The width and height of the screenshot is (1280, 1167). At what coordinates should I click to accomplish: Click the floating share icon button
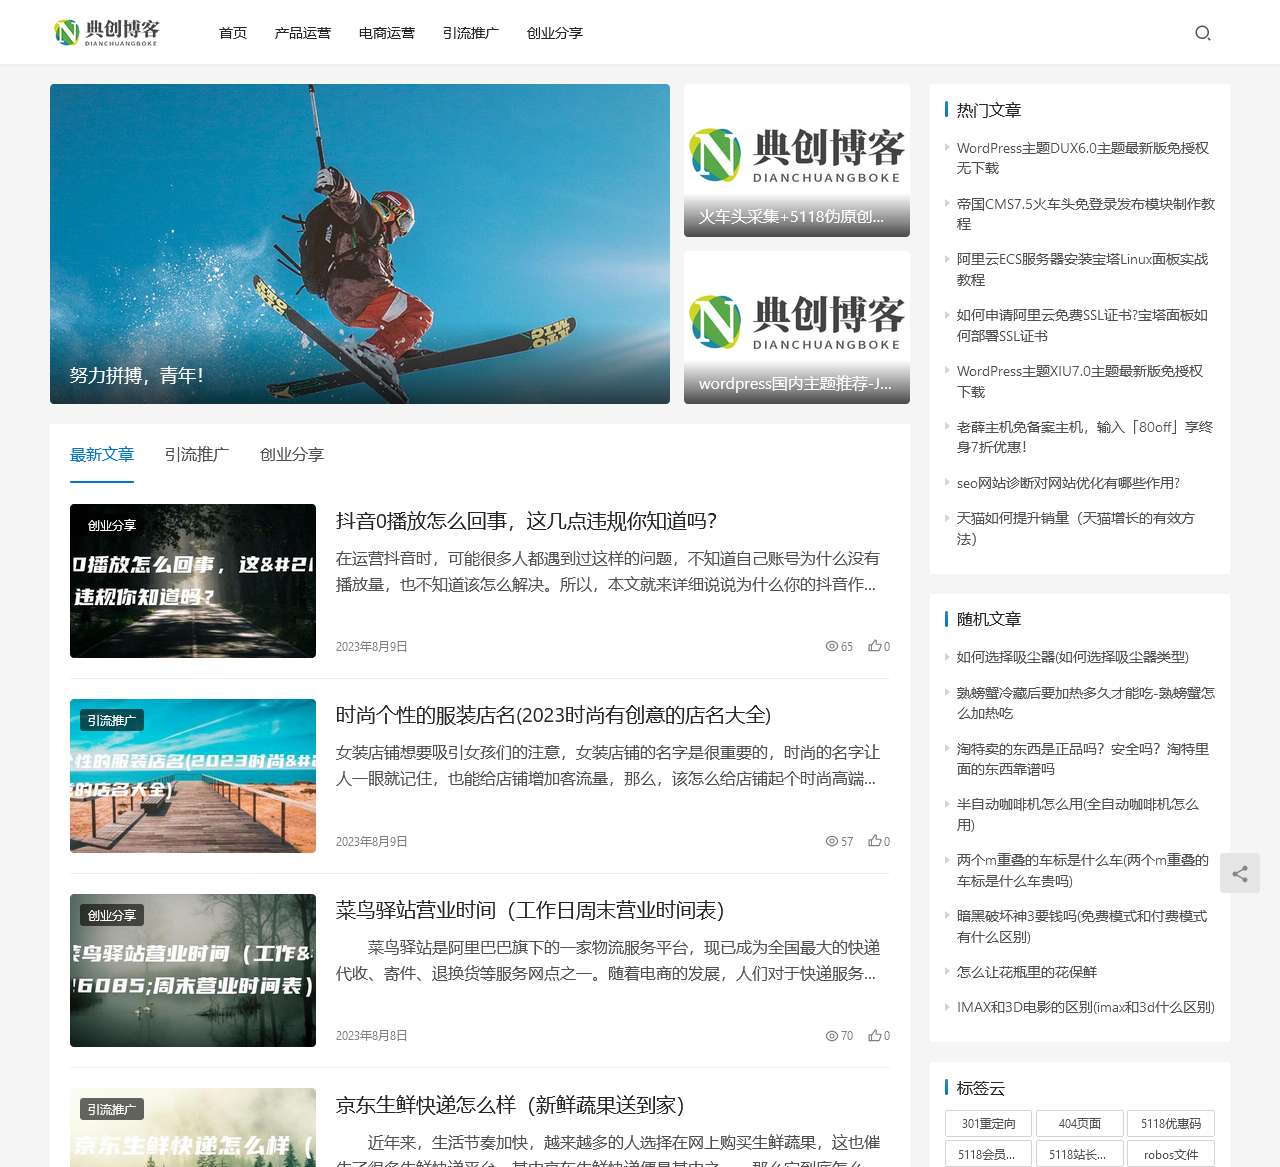click(x=1240, y=873)
